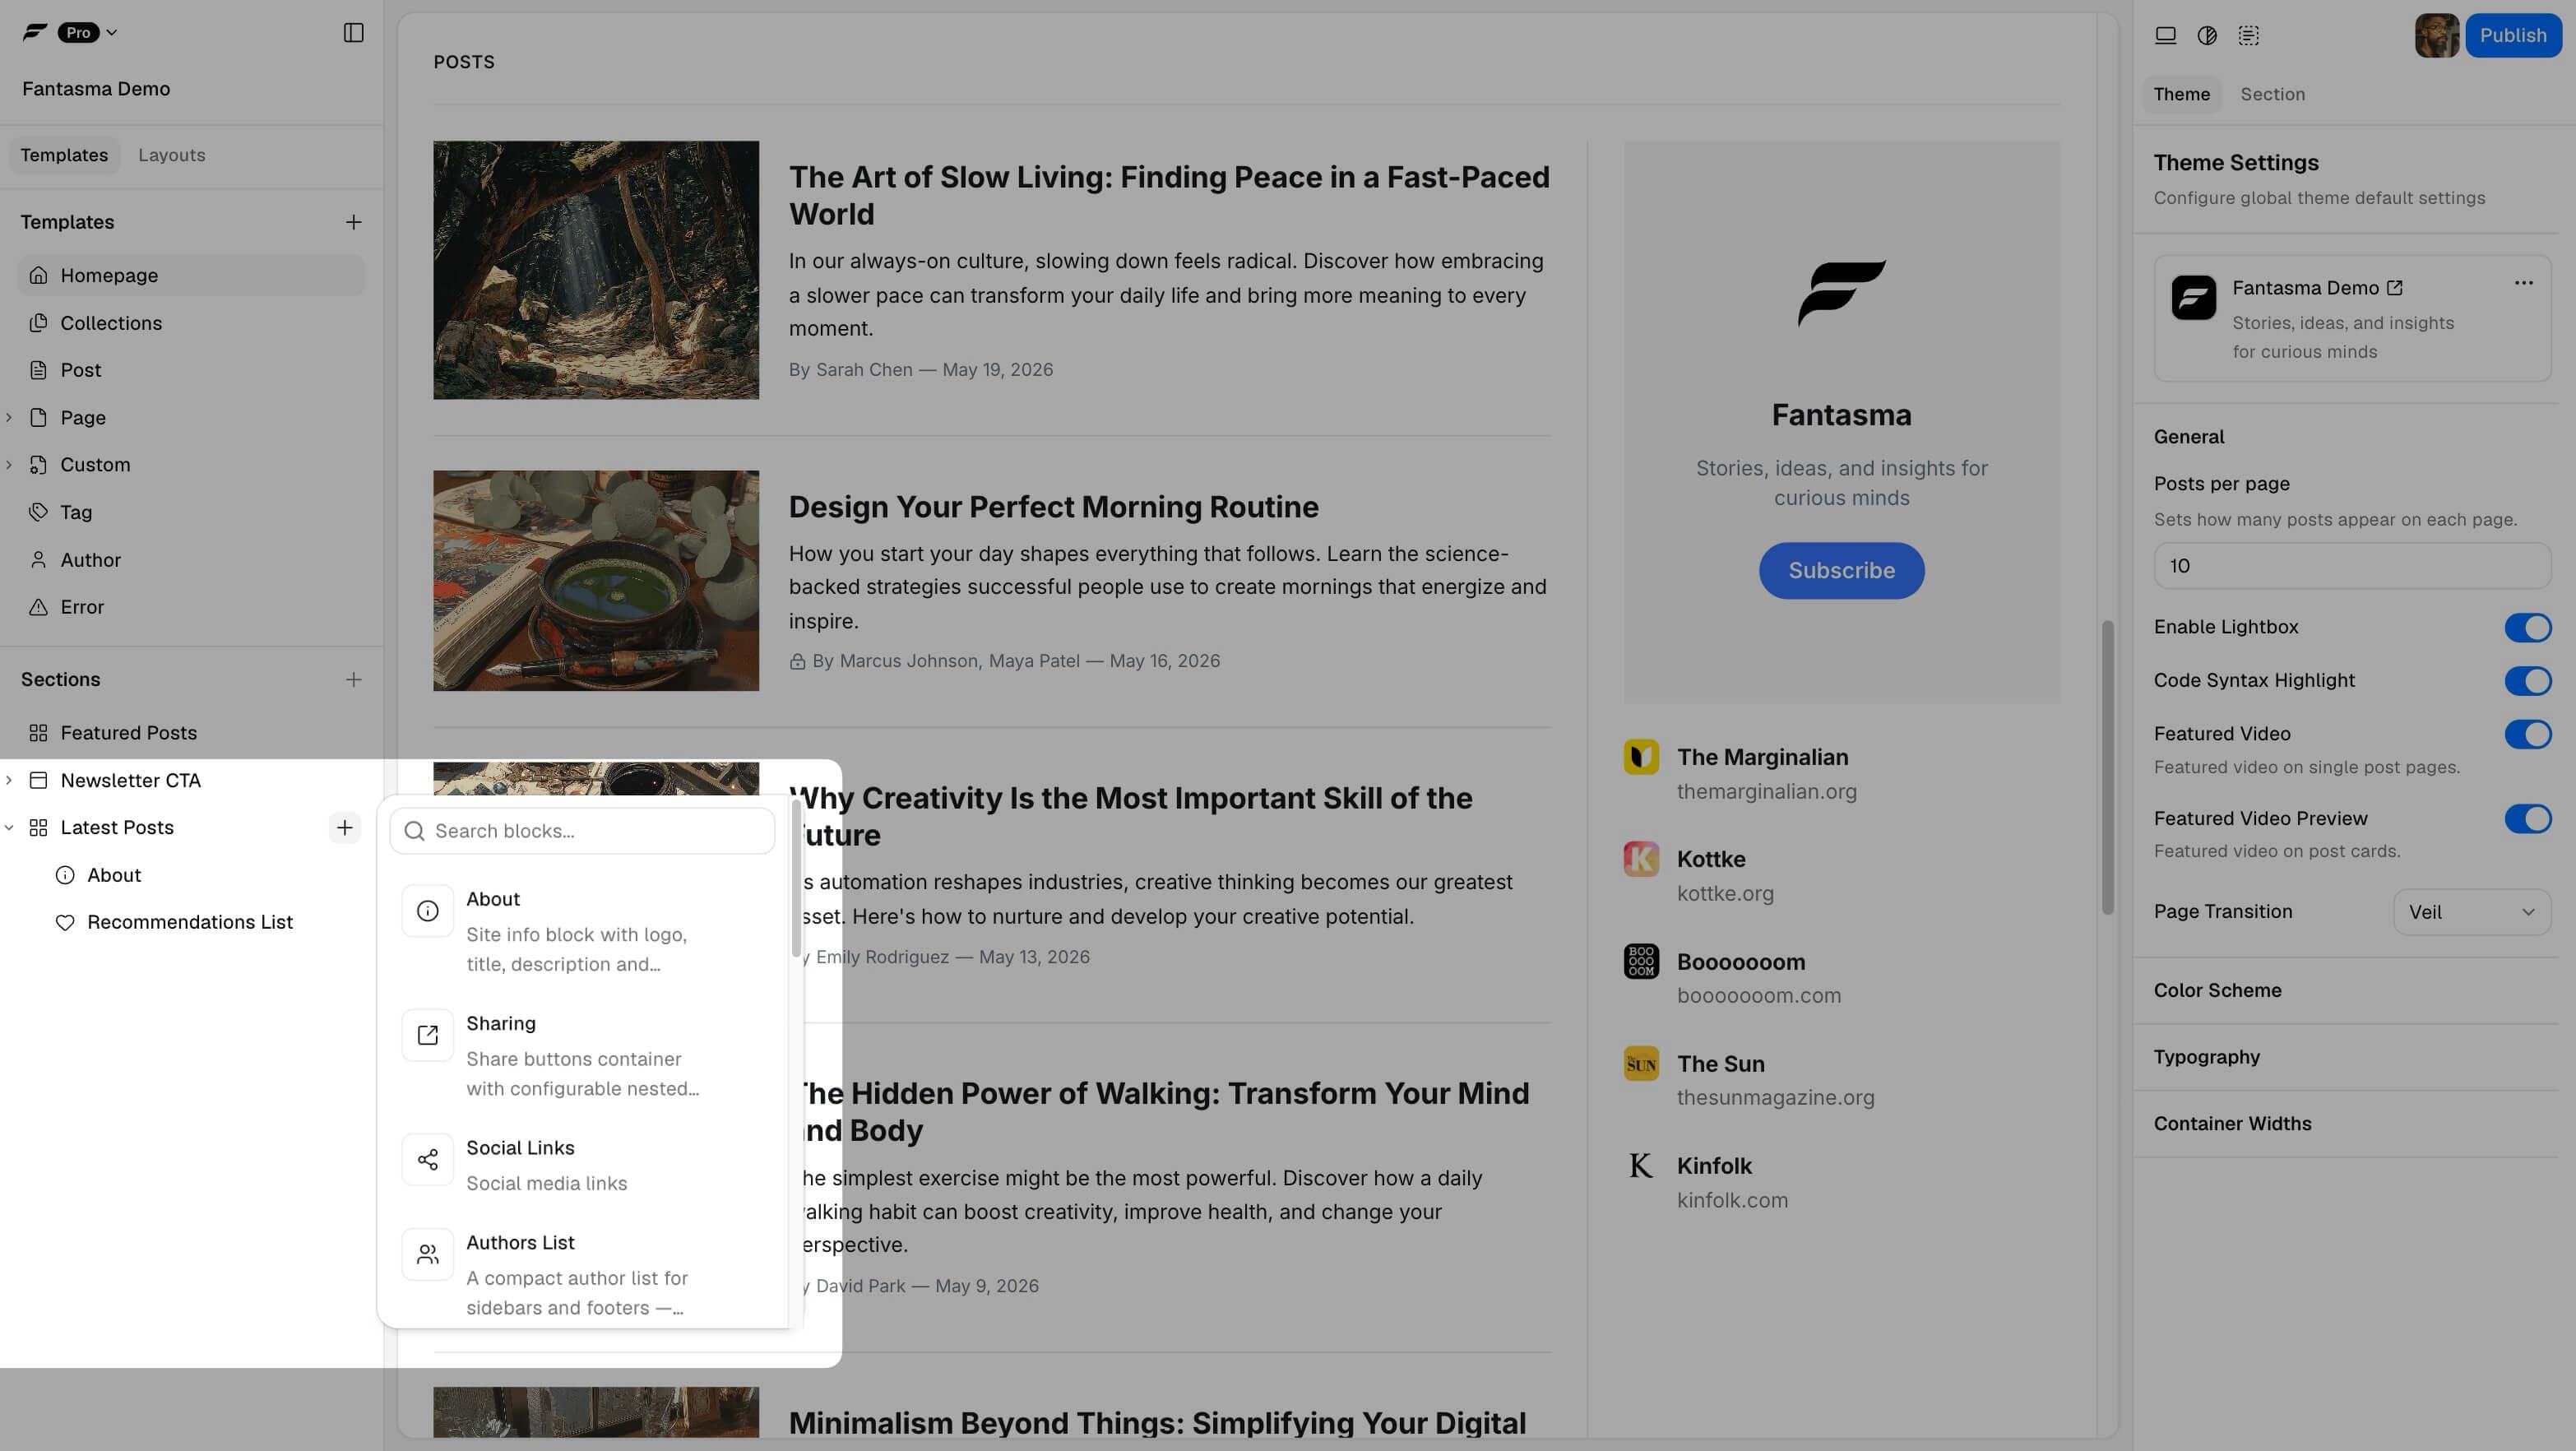Open the Pro plan dropdown chevron
This screenshot has height=1451, width=2576.
point(112,33)
